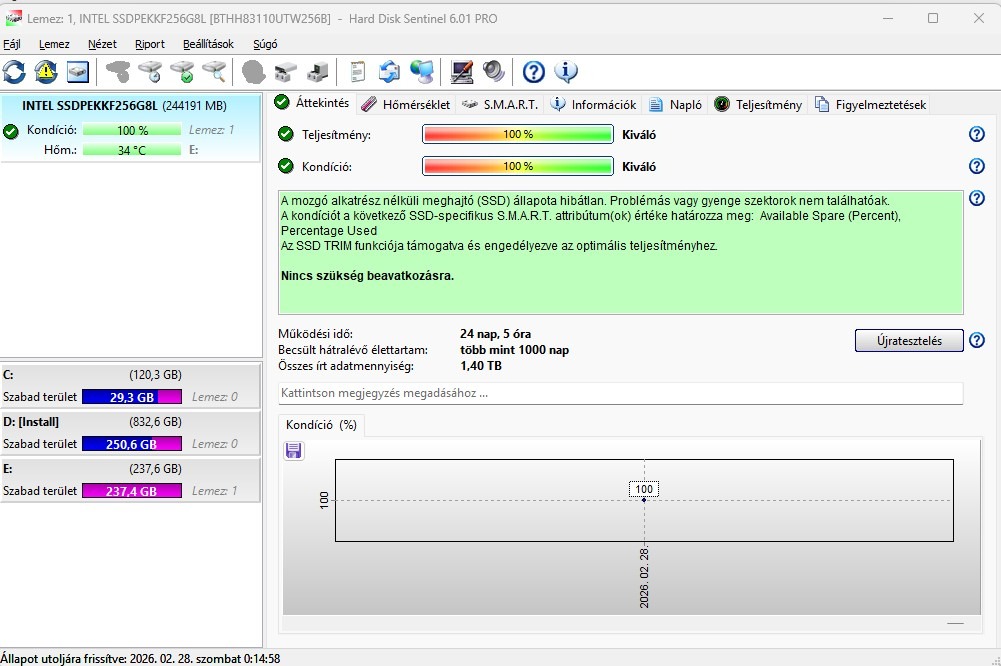Screen dimensions: 1001x666
Task: Maximize the Hard Disk Sentinel window
Action: (933, 18)
